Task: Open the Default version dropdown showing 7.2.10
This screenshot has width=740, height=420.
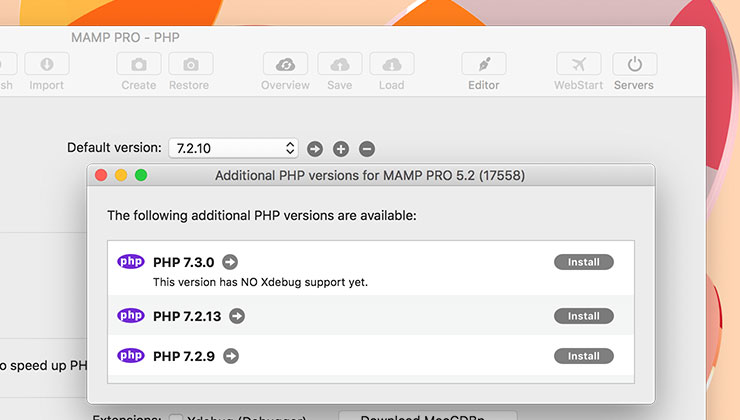Action: point(233,148)
